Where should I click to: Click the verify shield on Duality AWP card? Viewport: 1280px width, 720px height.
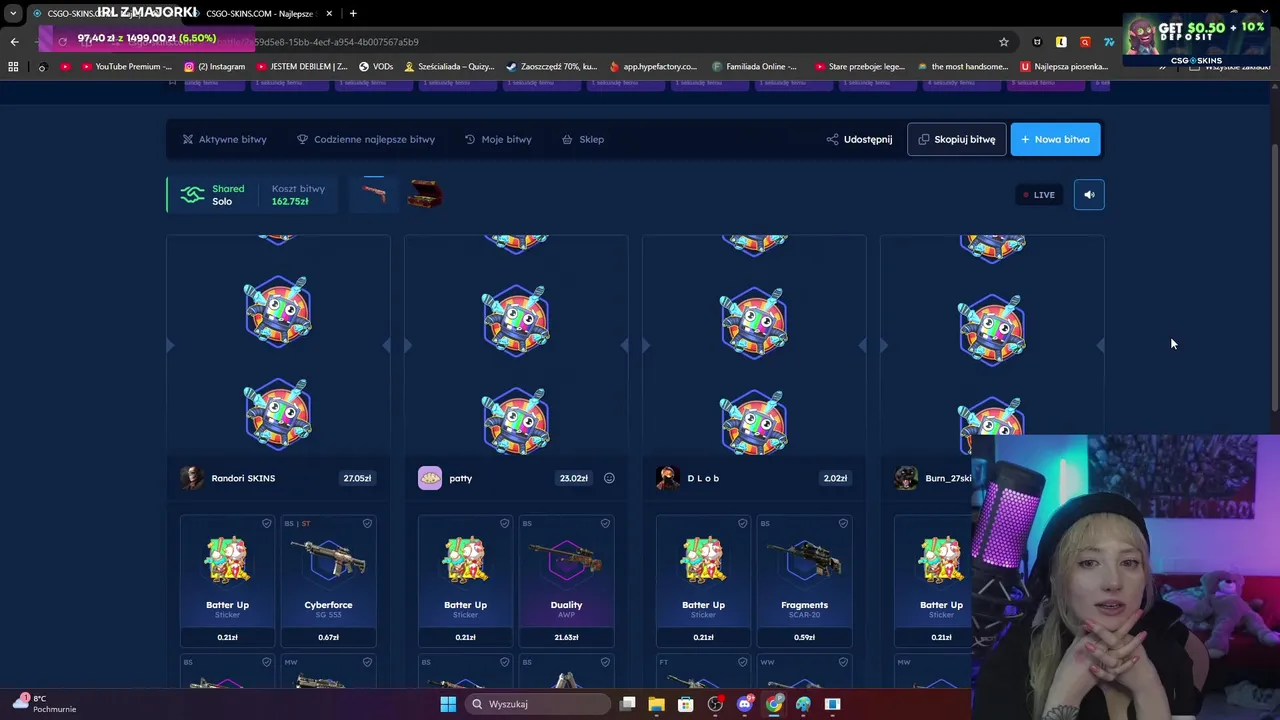click(x=605, y=523)
